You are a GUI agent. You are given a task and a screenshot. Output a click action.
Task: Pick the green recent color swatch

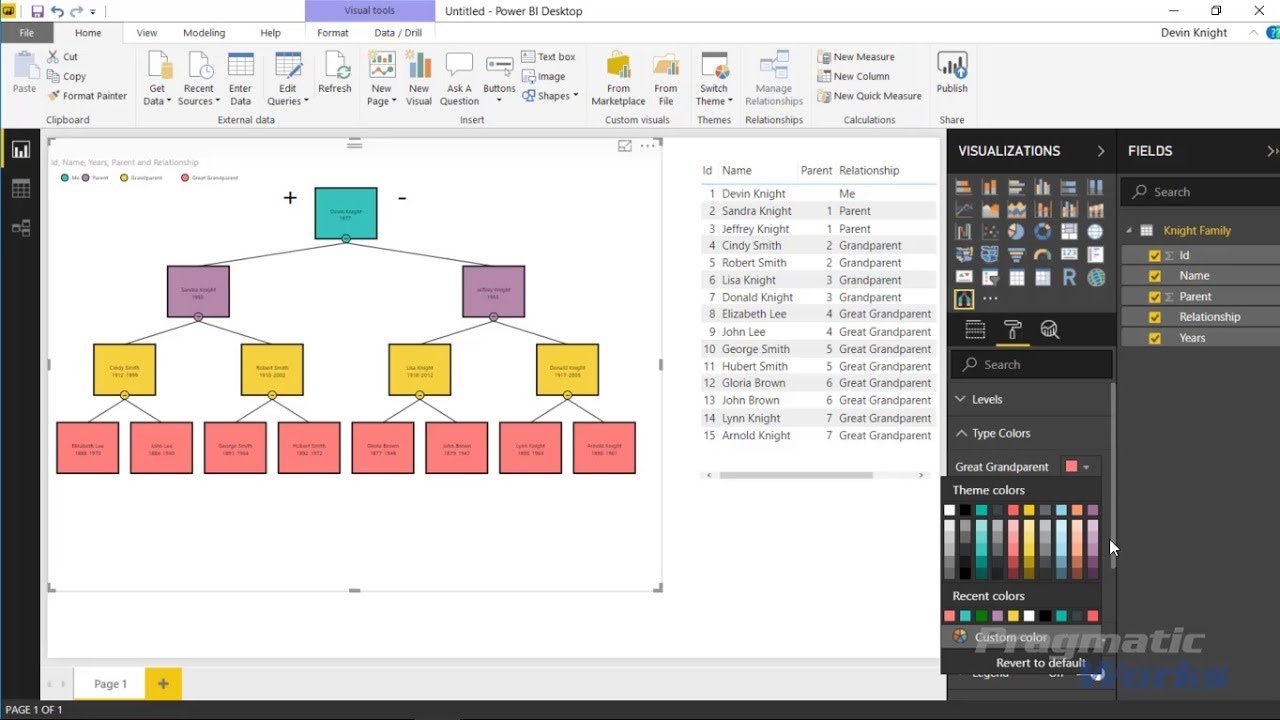[981, 616]
